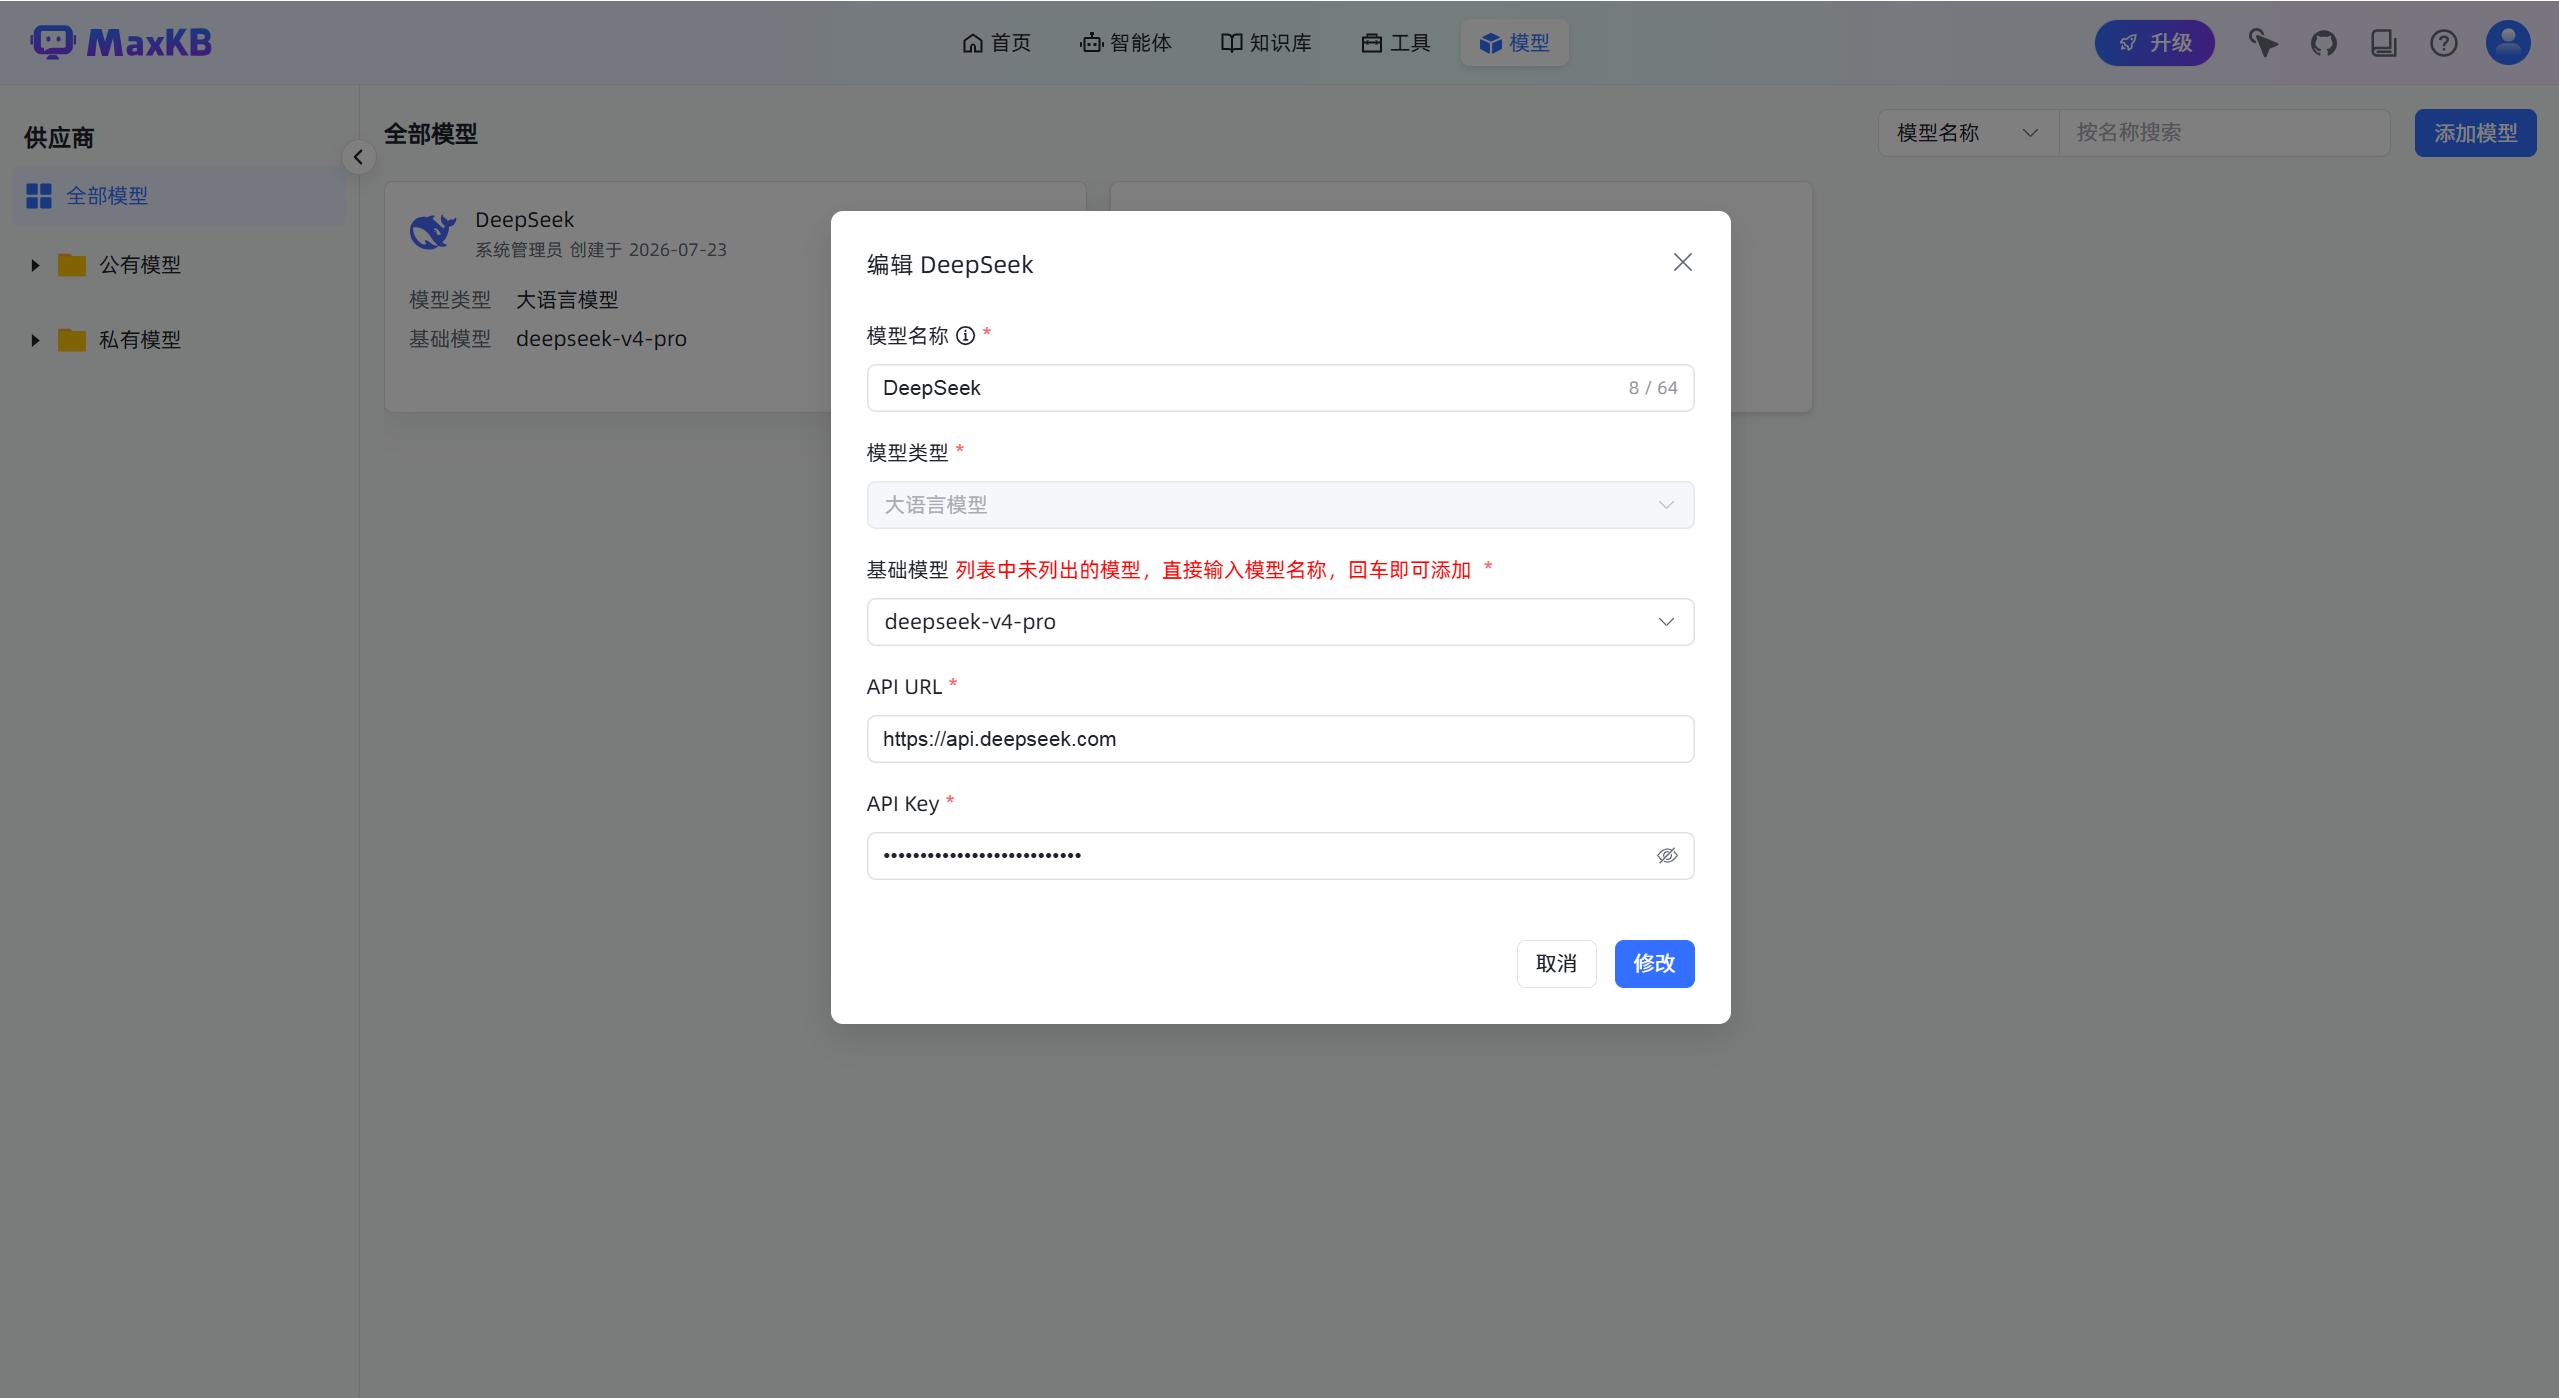Go to the 智能体 tab

click(1126, 43)
